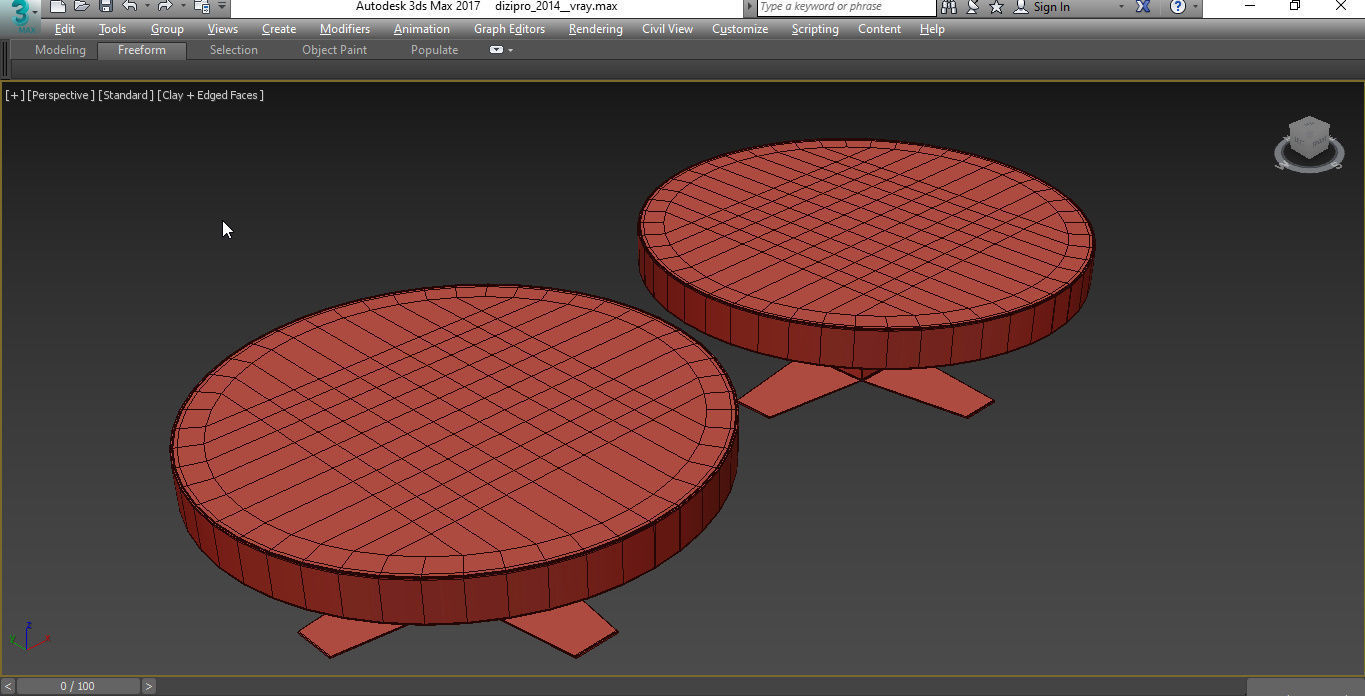
Task: Expand the Quick Access Toolbar customize arrow
Action: pyautogui.click(x=222, y=7)
